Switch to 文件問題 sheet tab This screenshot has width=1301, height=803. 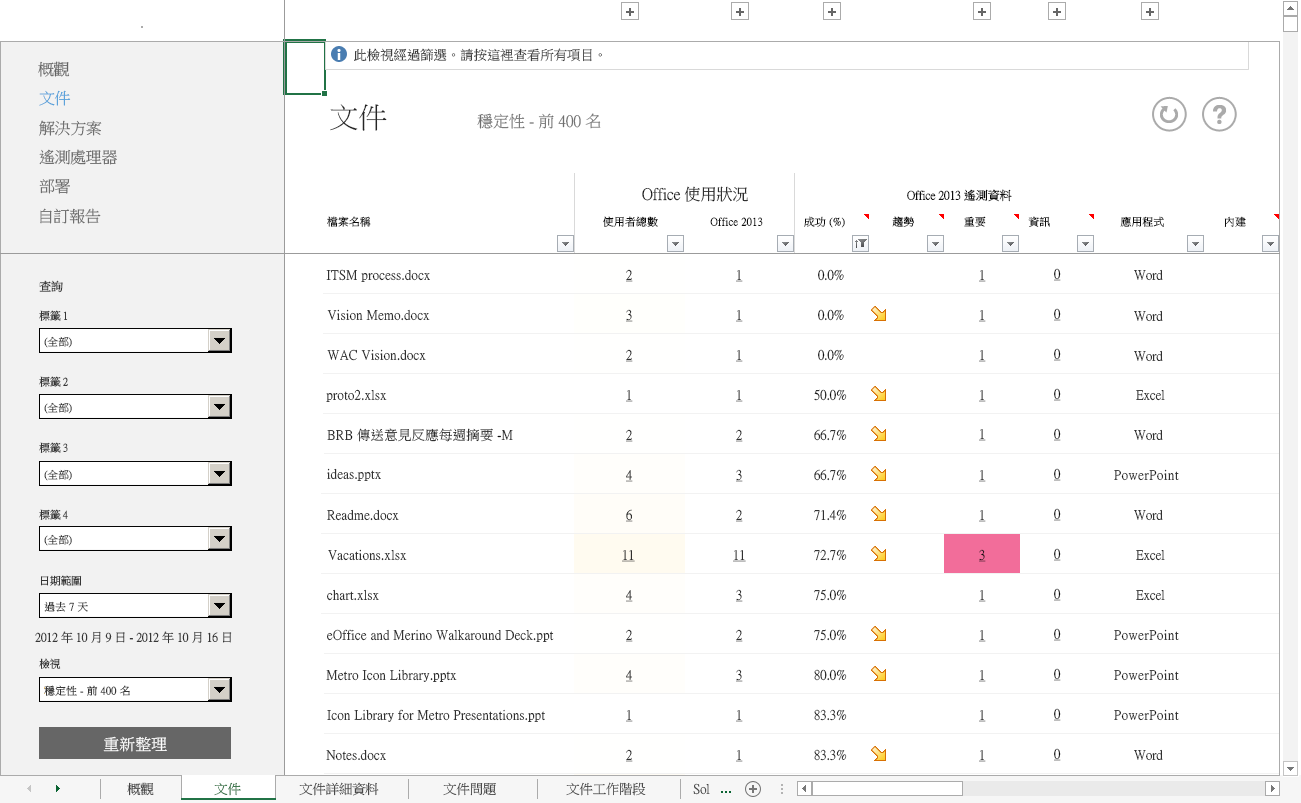[x=470, y=789]
